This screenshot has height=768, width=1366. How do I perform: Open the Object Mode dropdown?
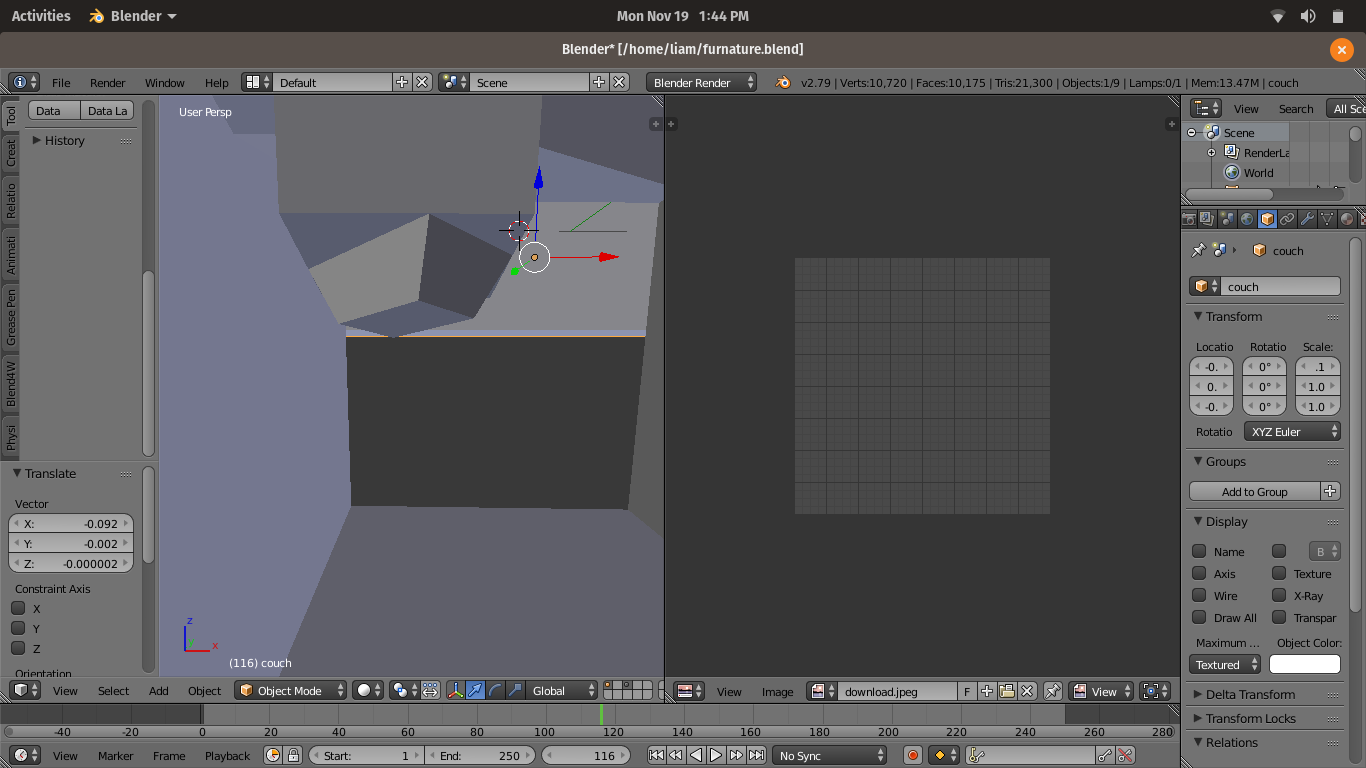coord(291,690)
